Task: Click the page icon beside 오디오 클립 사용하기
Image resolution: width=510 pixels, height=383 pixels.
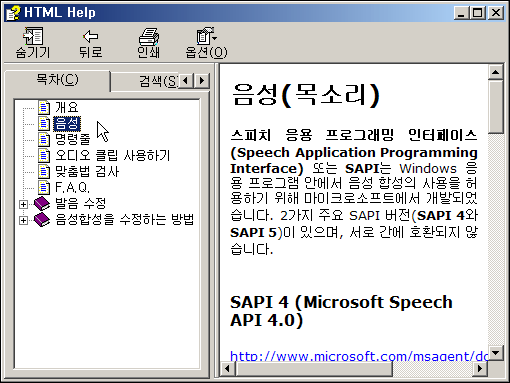Action: tap(44, 155)
